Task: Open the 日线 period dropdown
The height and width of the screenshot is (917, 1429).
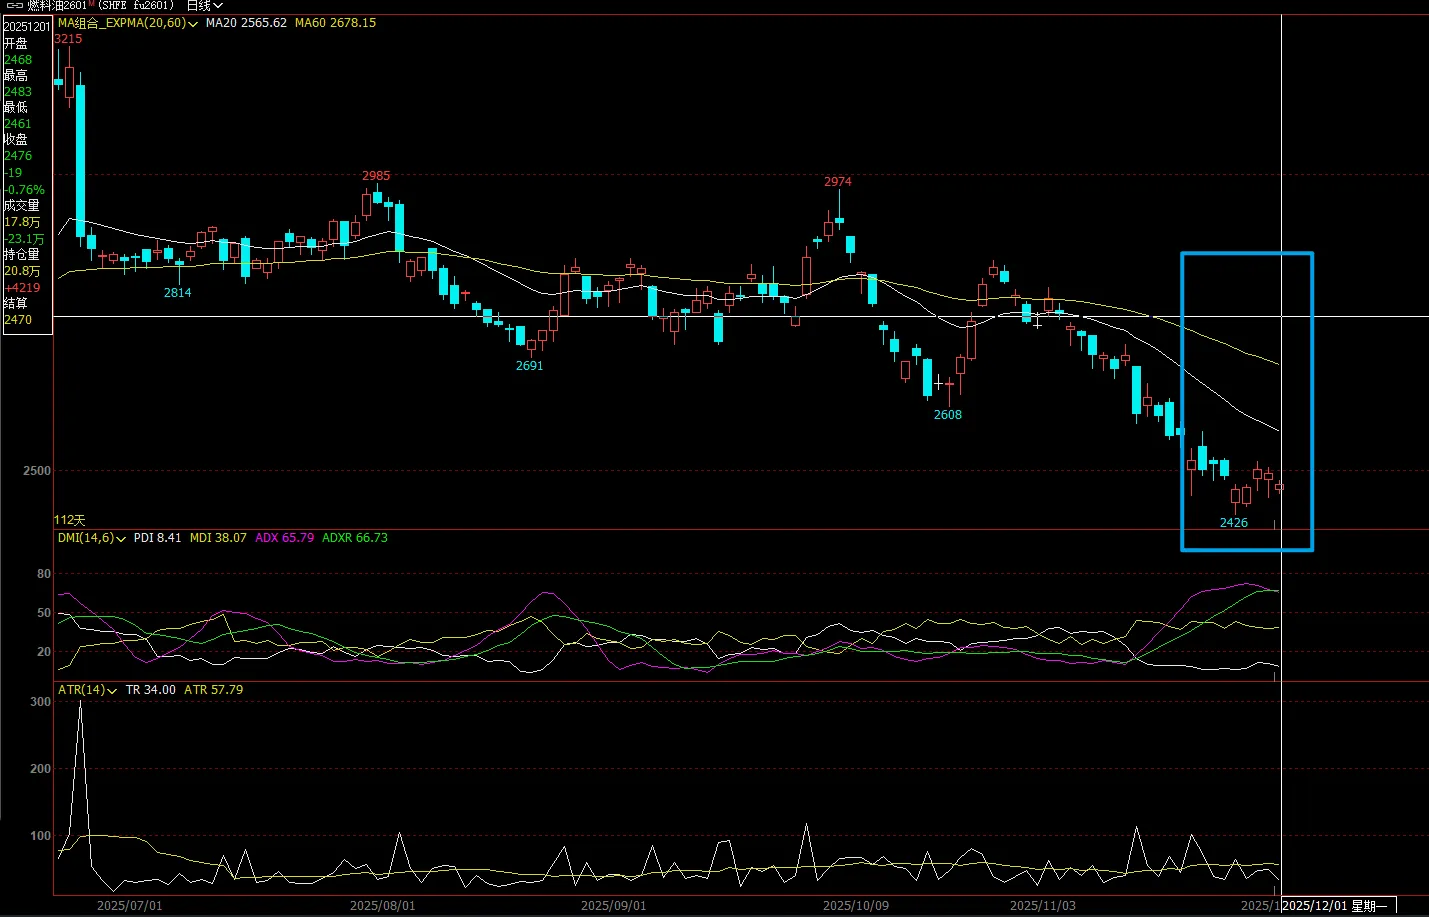Action: coord(204,6)
